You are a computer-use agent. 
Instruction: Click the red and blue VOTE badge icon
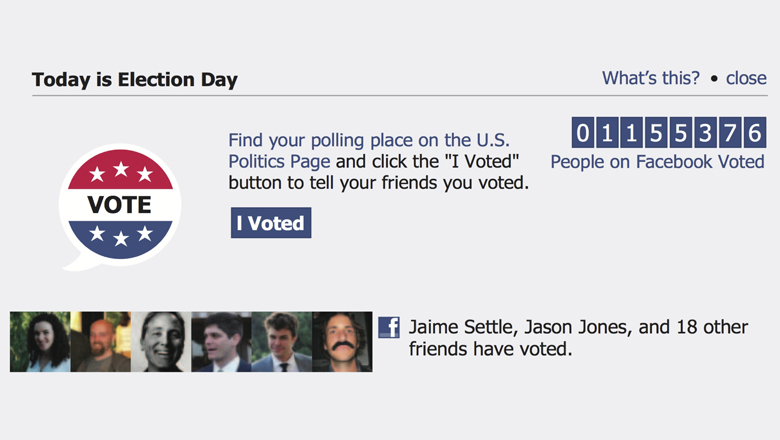point(120,206)
